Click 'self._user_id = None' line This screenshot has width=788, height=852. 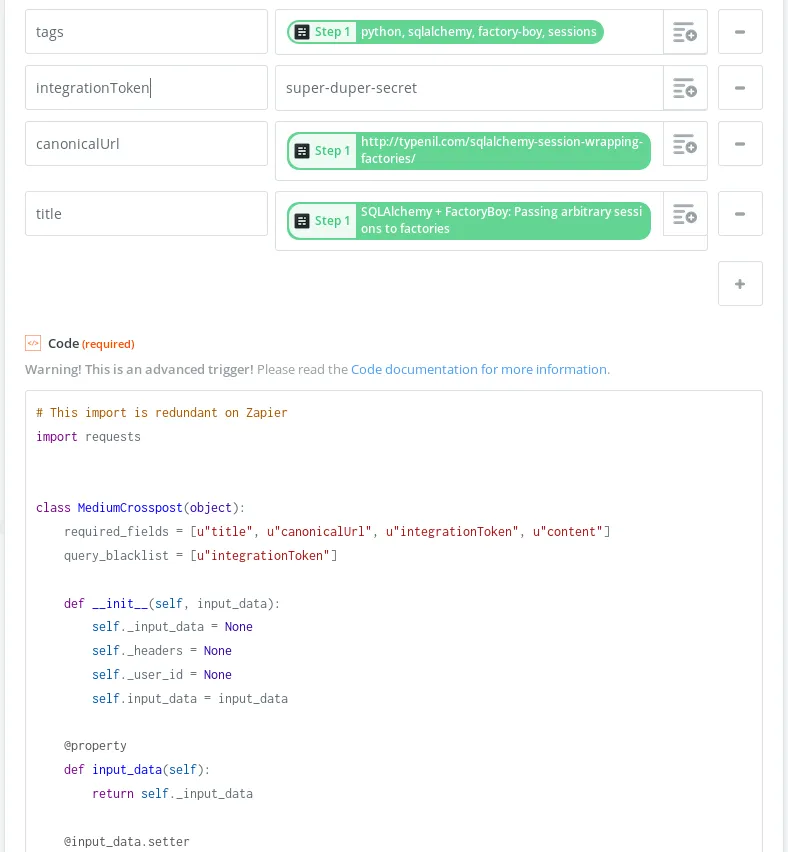coord(161,674)
